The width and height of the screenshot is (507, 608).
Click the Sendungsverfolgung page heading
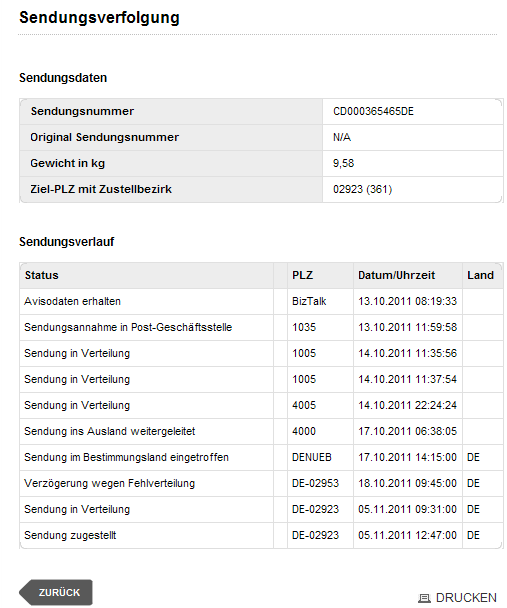tap(99, 17)
